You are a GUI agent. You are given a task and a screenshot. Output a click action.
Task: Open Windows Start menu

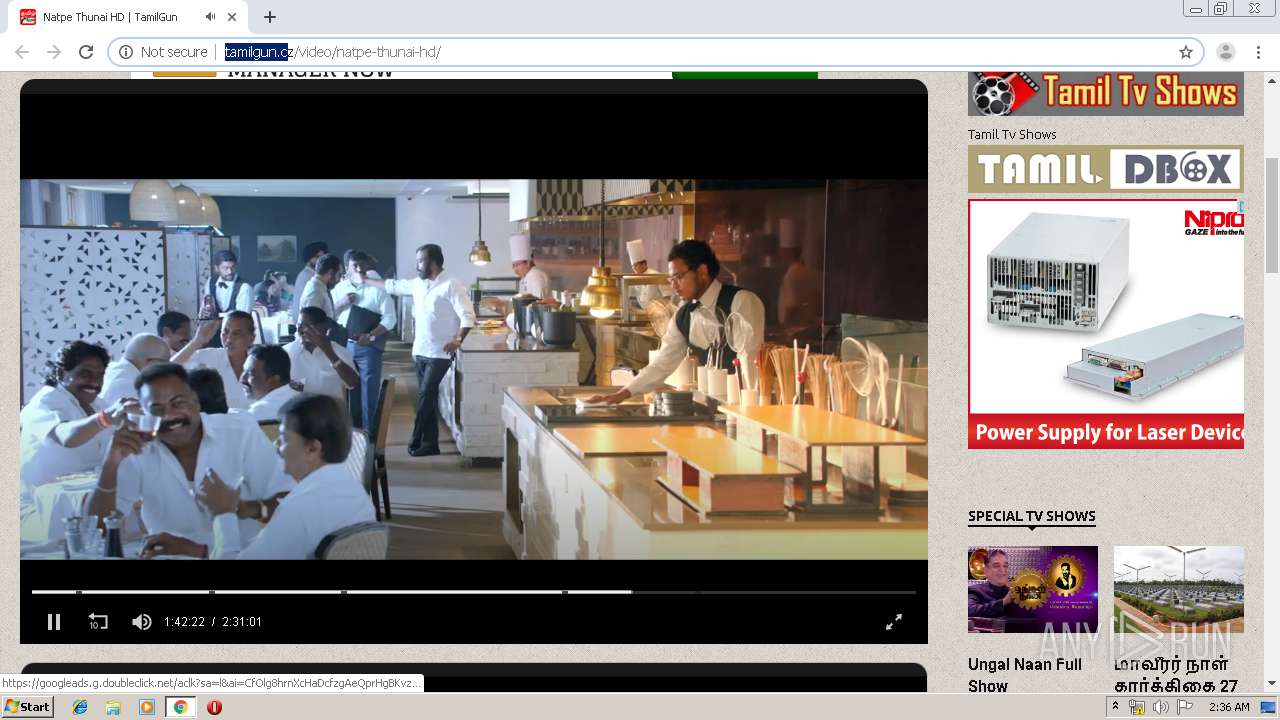click(x=28, y=707)
